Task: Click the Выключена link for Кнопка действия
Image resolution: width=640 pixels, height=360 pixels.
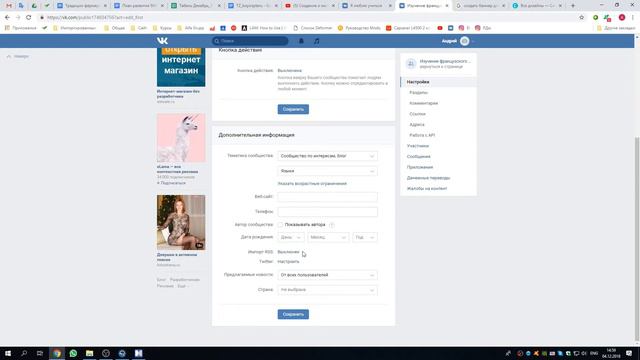Action: coord(289,71)
